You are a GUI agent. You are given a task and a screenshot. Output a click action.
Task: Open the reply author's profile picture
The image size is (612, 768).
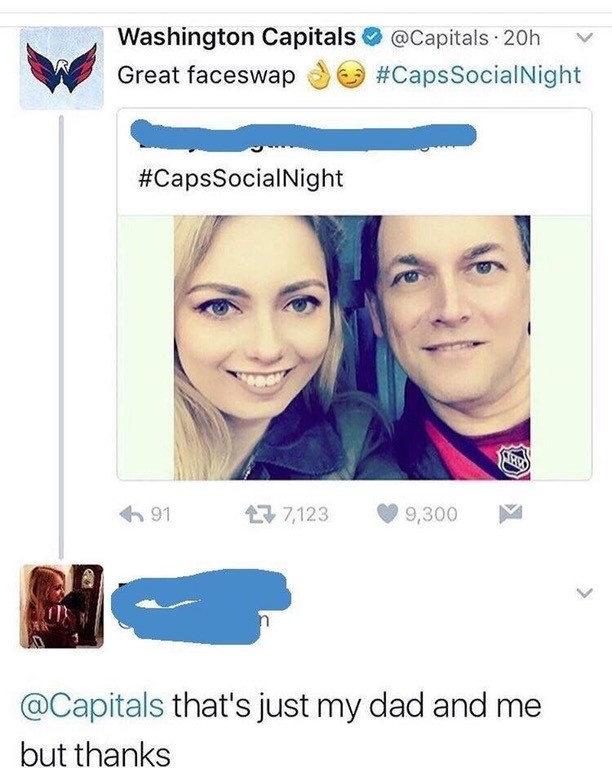(x=61, y=606)
